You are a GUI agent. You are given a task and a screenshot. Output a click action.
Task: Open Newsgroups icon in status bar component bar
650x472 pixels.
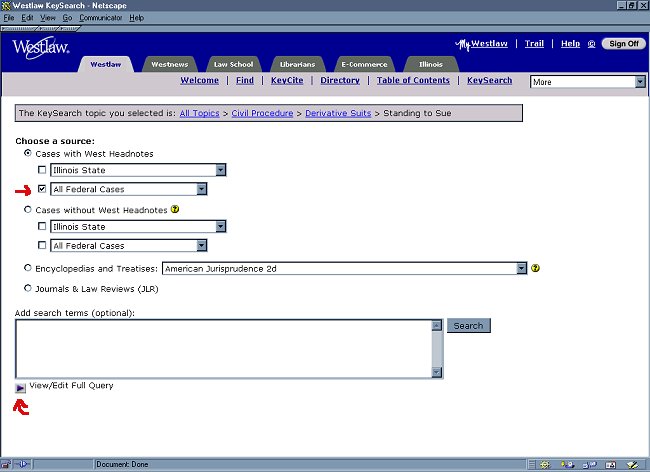pyautogui.click(x=589, y=465)
